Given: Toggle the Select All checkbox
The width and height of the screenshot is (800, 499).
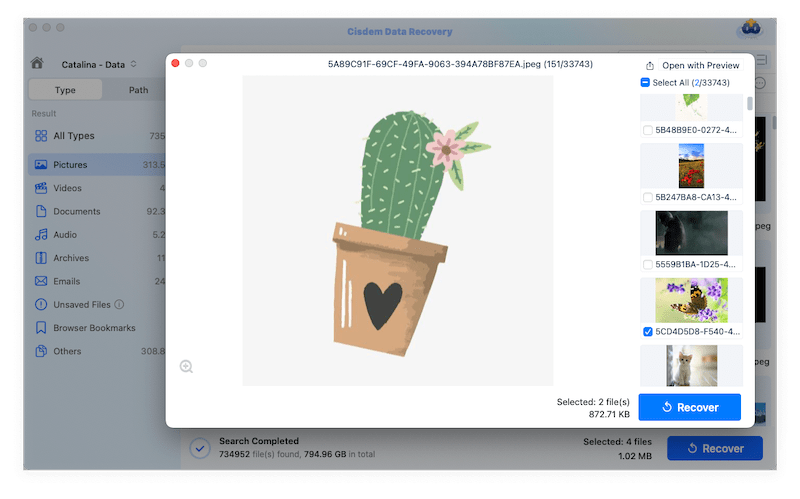Looking at the screenshot, I should point(645,83).
